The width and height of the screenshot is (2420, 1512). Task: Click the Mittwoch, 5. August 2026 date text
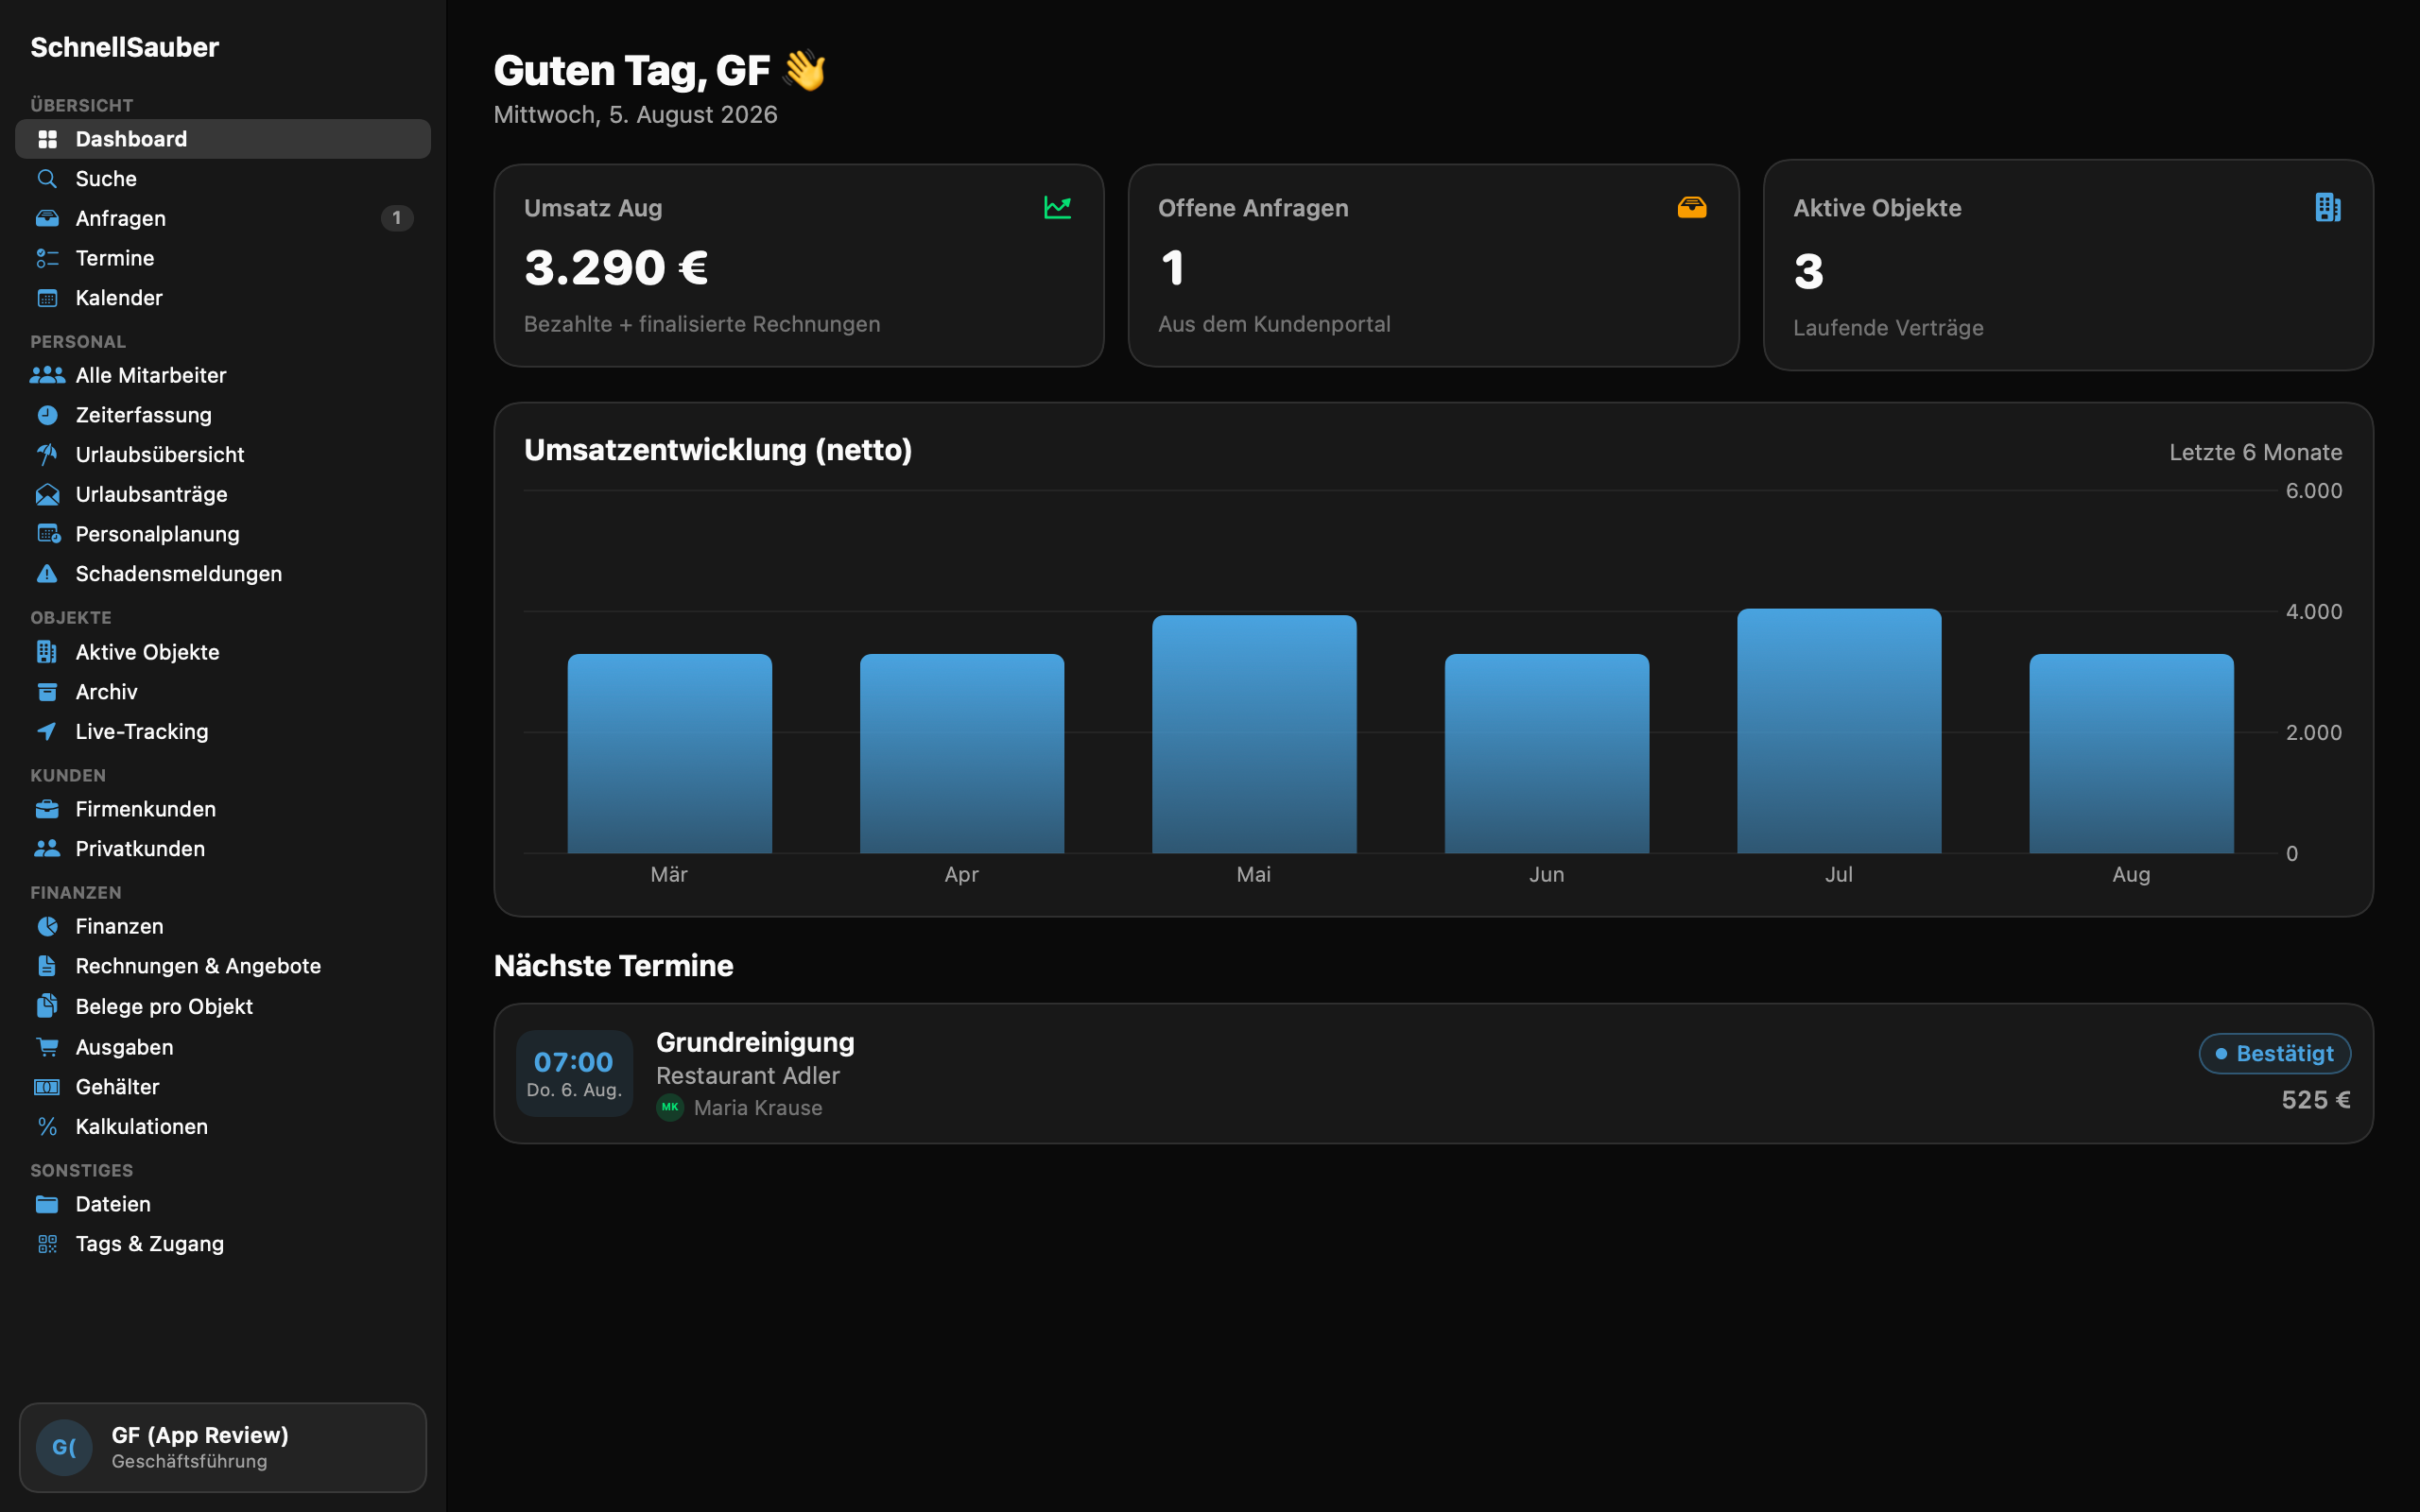pos(635,115)
